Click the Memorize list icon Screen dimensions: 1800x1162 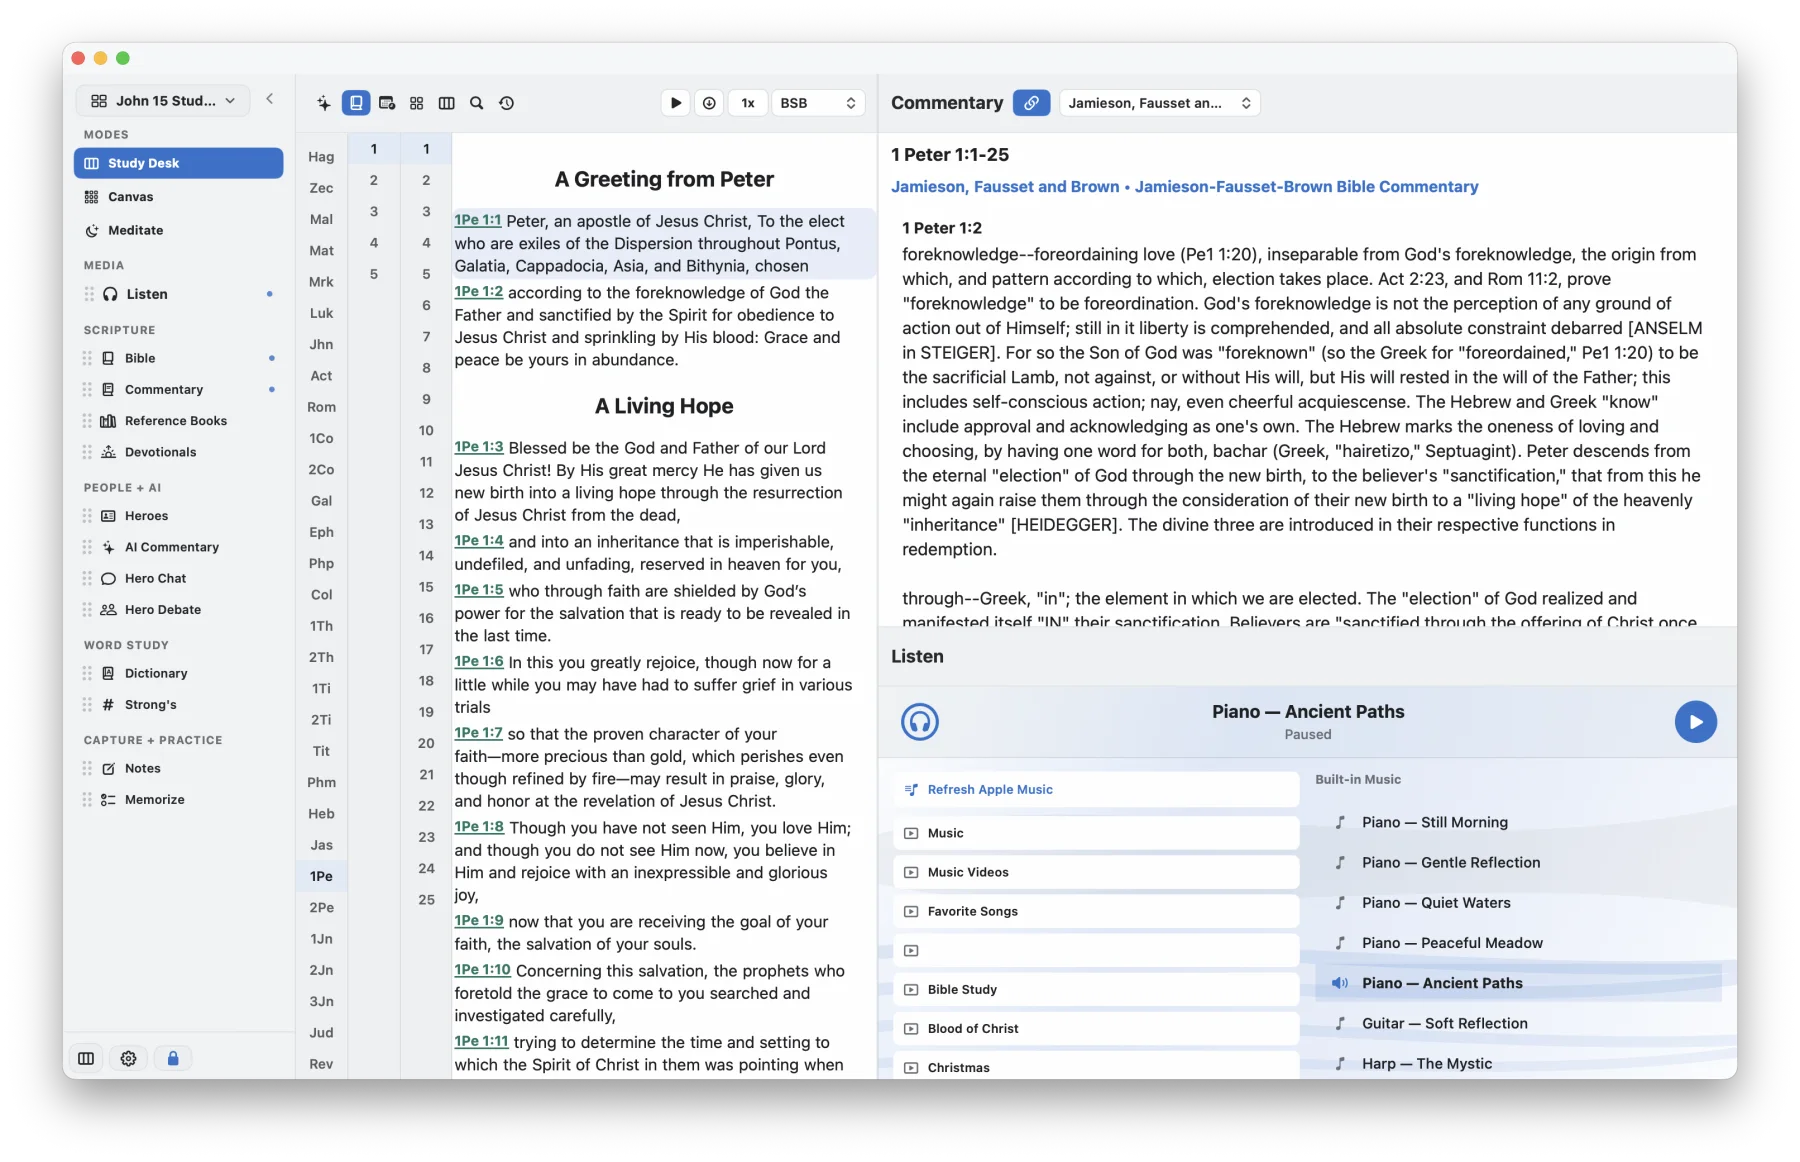(108, 800)
